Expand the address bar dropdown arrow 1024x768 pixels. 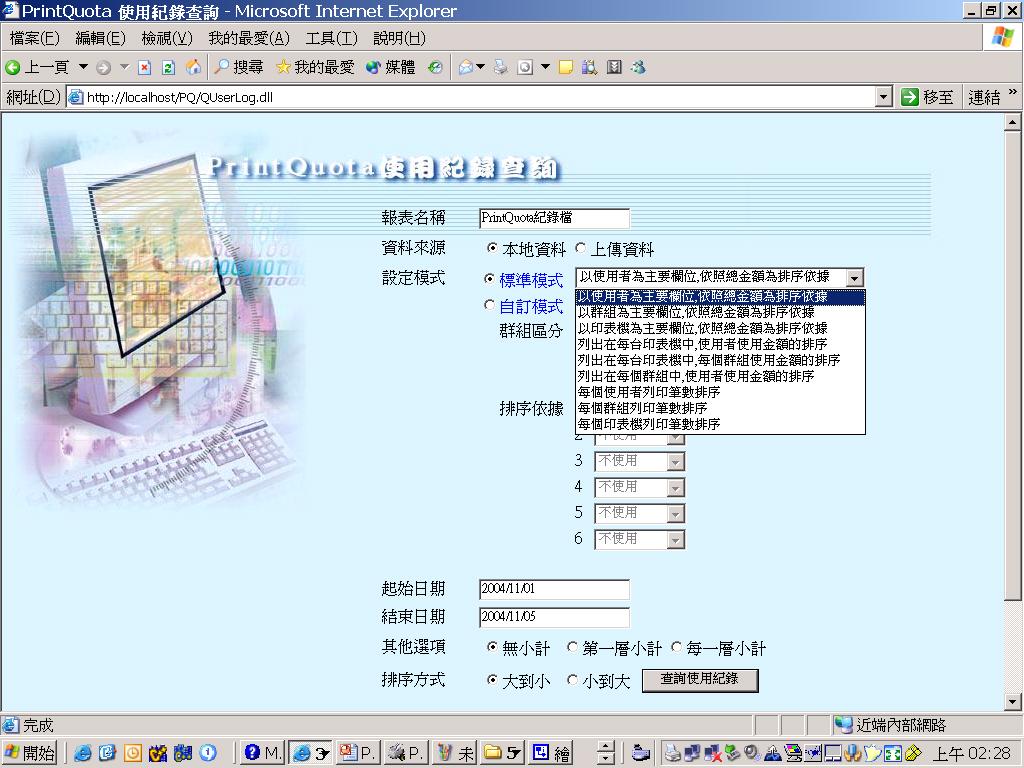[883, 97]
